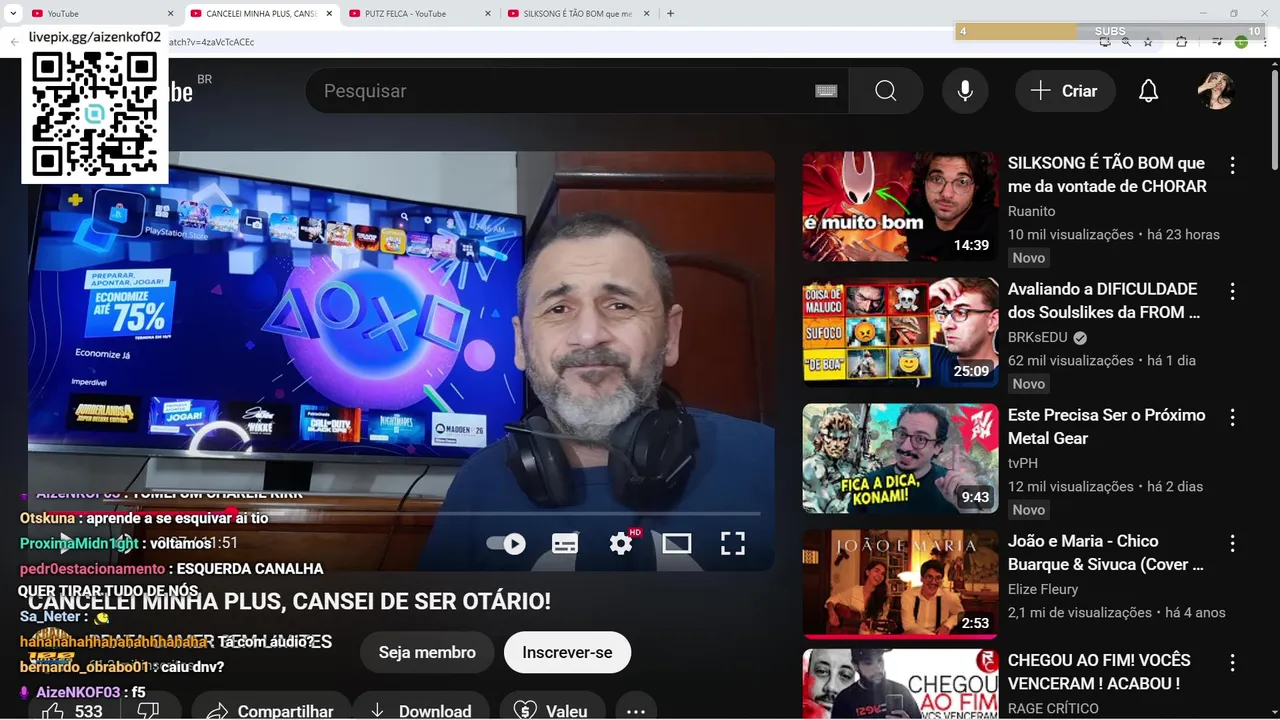This screenshot has width=1280, height=720.
Task: Close the PUTZ FELCA tab
Action: click(488, 13)
